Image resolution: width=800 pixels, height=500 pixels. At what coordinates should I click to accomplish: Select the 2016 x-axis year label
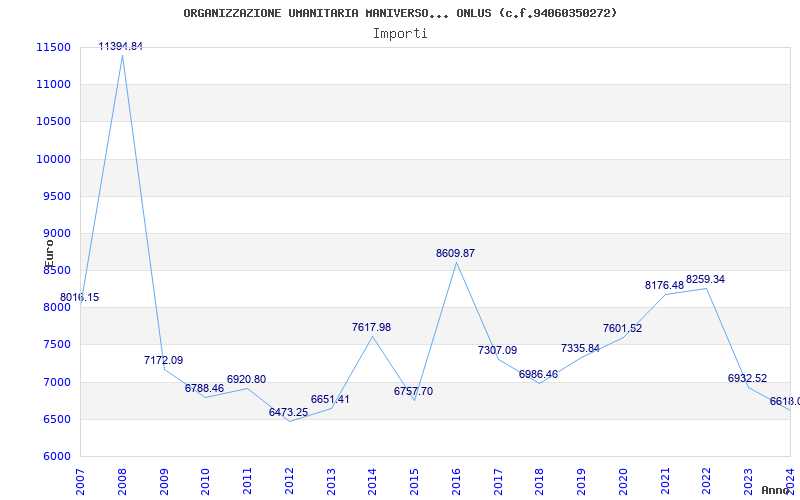pyautogui.click(x=456, y=481)
